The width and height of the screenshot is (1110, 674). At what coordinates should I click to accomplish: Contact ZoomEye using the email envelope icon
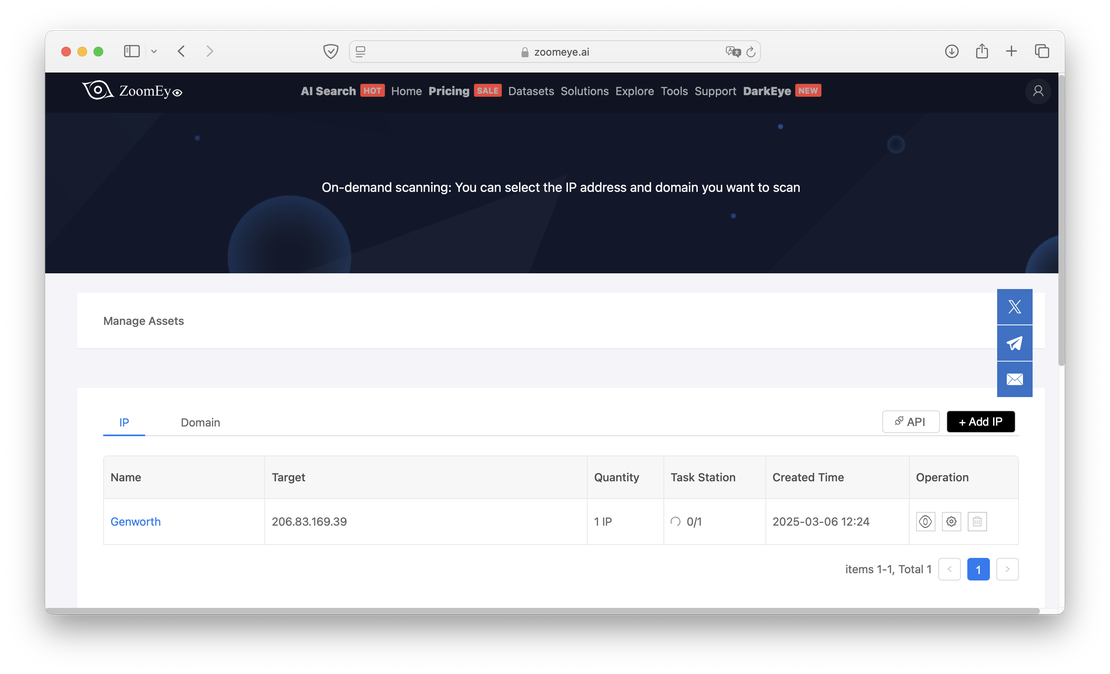point(1014,379)
